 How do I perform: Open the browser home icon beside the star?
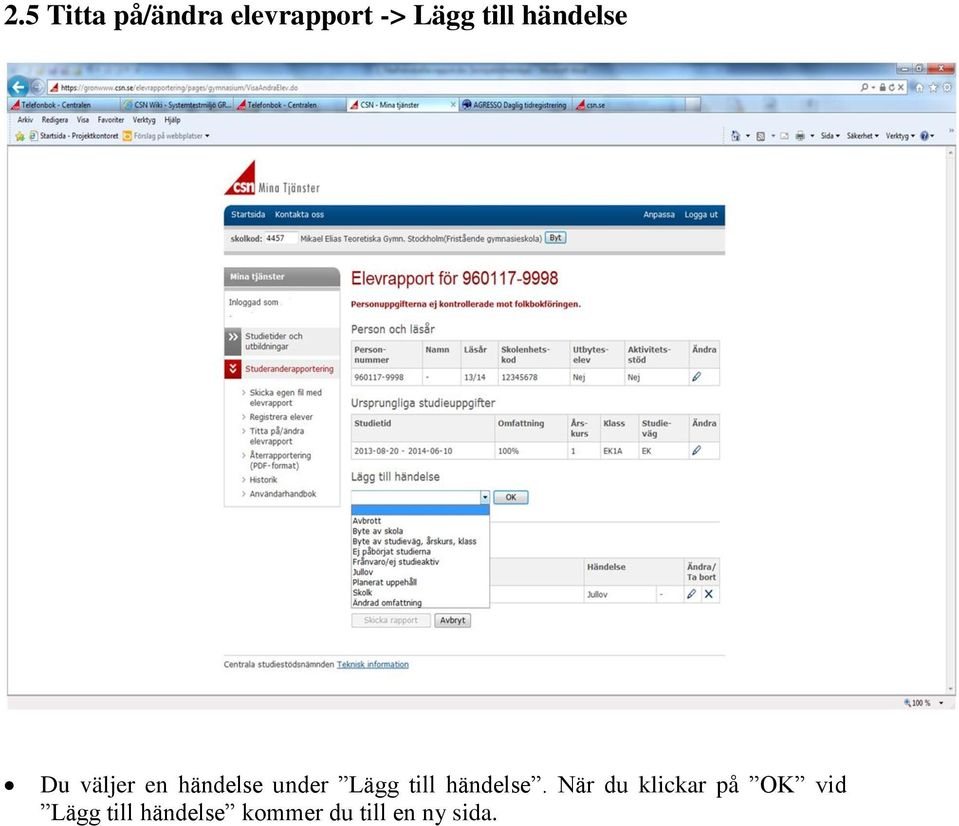pyautogui.click(x=919, y=87)
